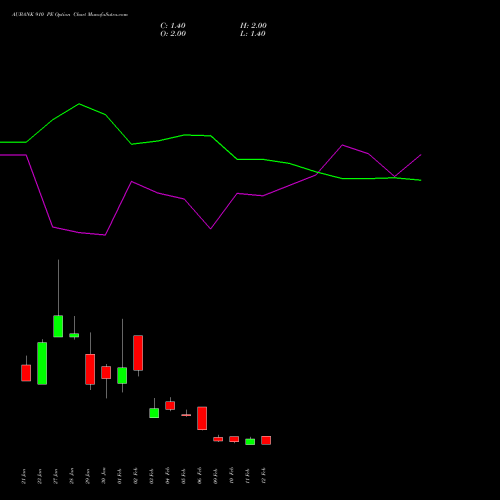Click the red candle for 04 Feb
Image resolution: width=500 pixels, height=500 pixels.
(x=170, y=405)
